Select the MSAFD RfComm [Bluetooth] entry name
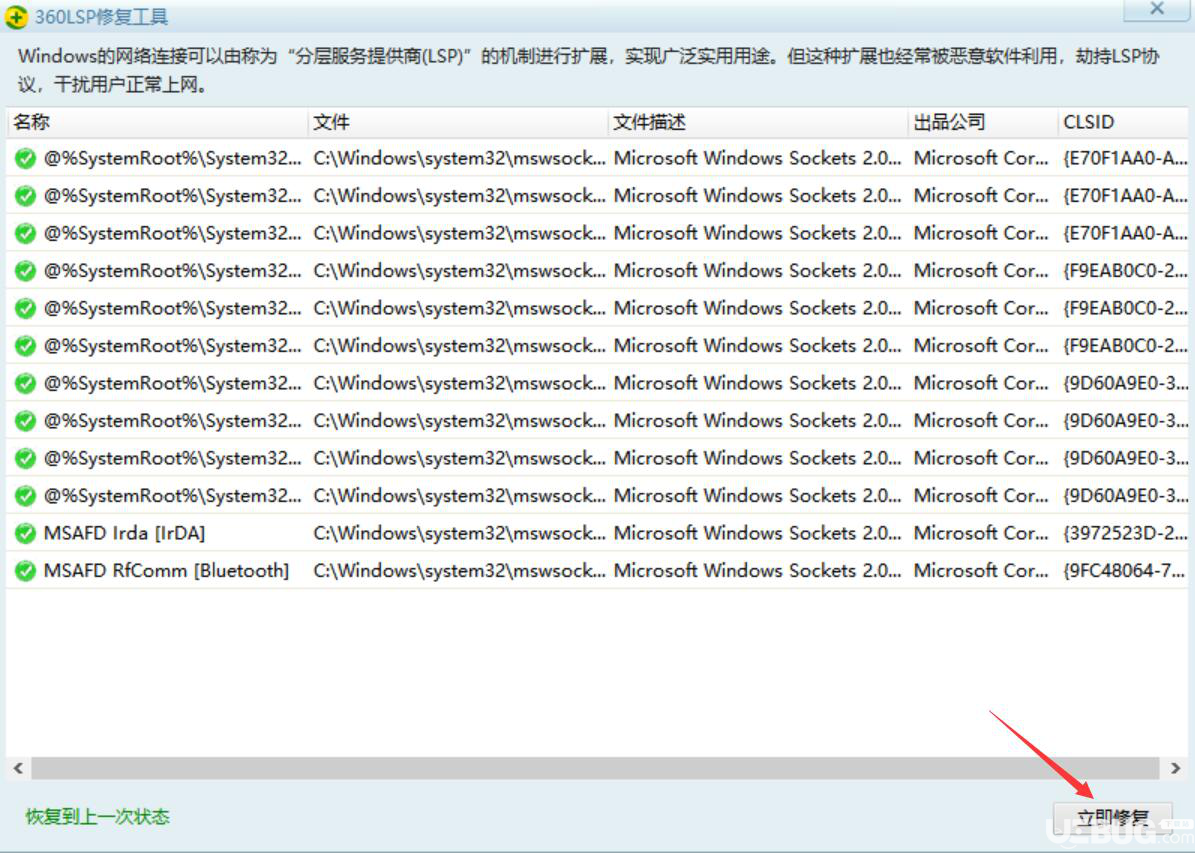 click(x=166, y=570)
